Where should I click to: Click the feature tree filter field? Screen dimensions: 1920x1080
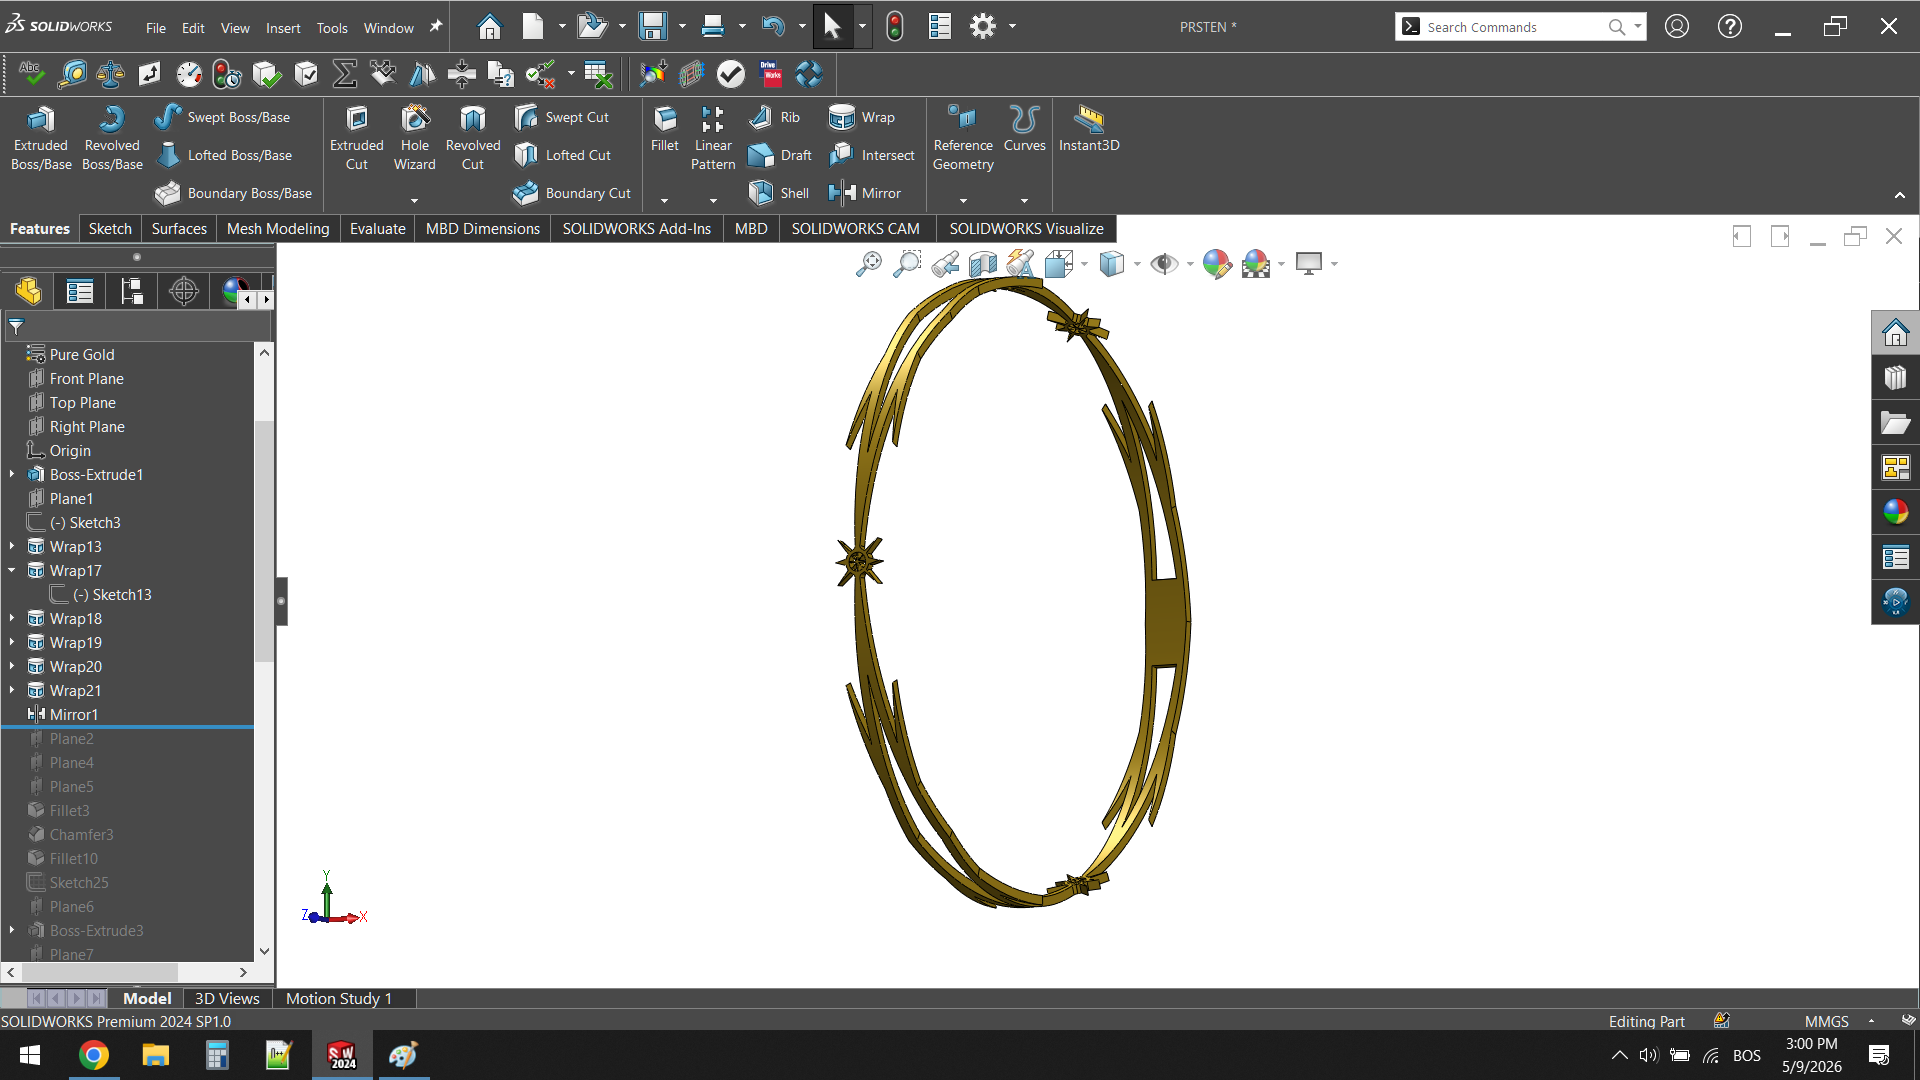coord(137,326)
